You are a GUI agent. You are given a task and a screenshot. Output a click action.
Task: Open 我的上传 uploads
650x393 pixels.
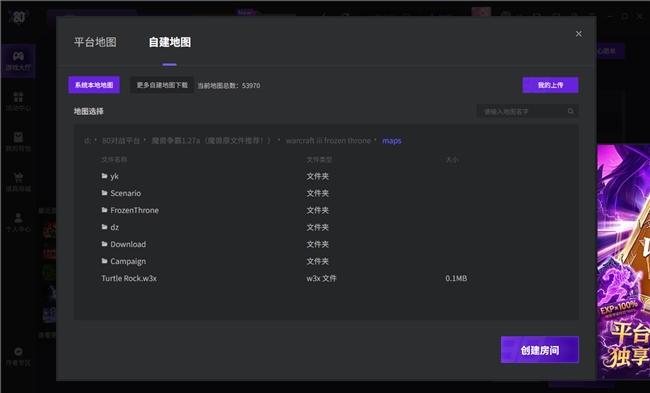tap(551, 85)
